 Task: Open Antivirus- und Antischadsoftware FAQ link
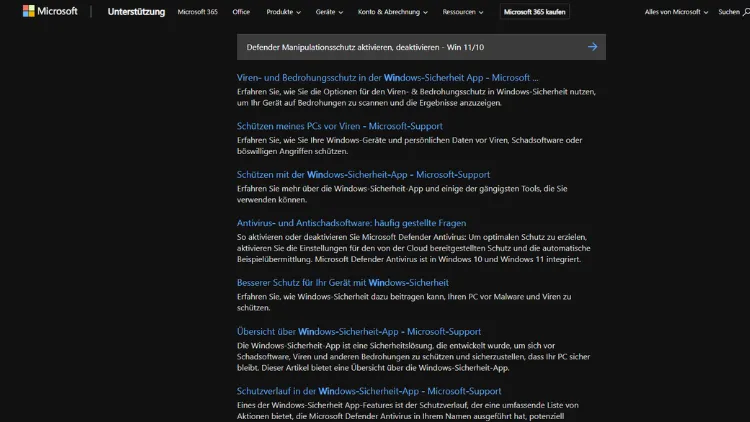click(x=352, y=223)
